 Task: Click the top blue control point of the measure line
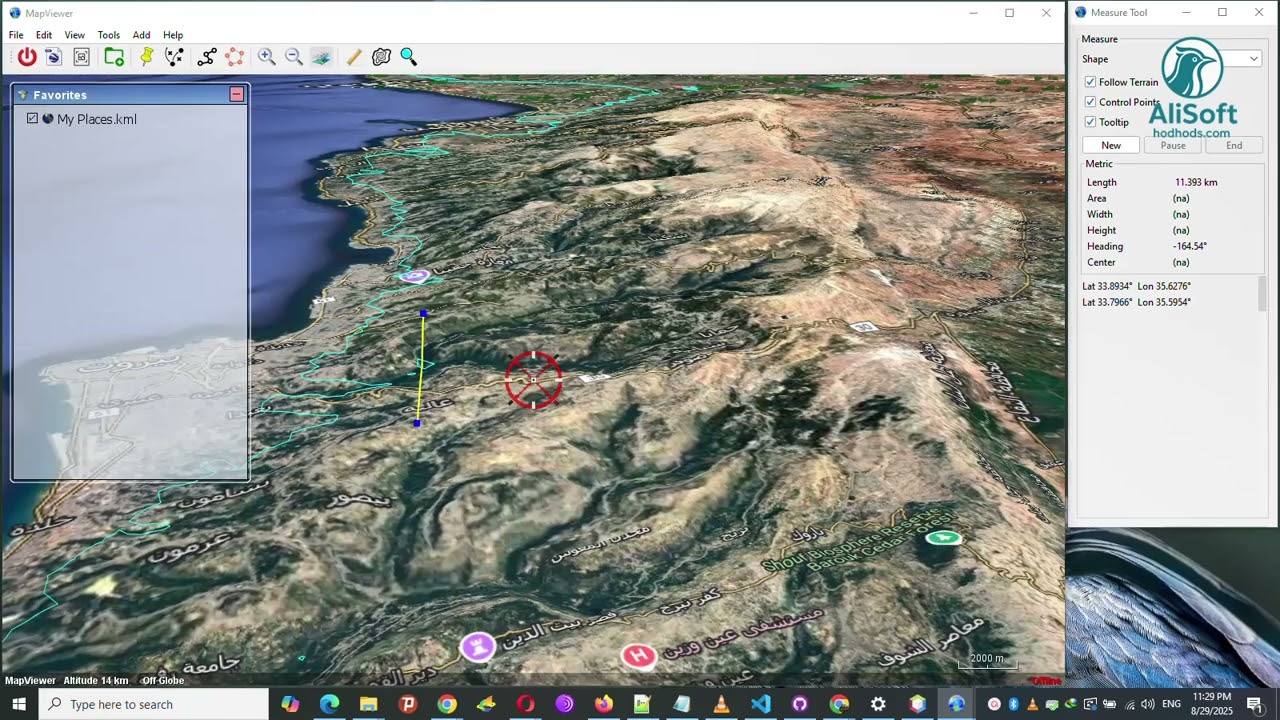pos(424,314)
